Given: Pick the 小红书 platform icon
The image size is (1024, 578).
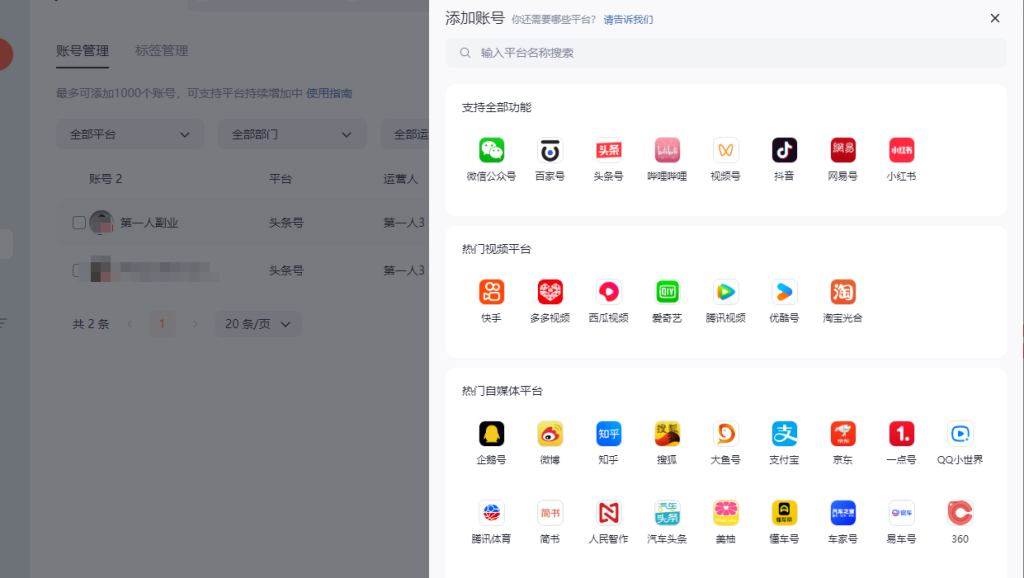Looking at the screenshot, I should pos(901,151).
